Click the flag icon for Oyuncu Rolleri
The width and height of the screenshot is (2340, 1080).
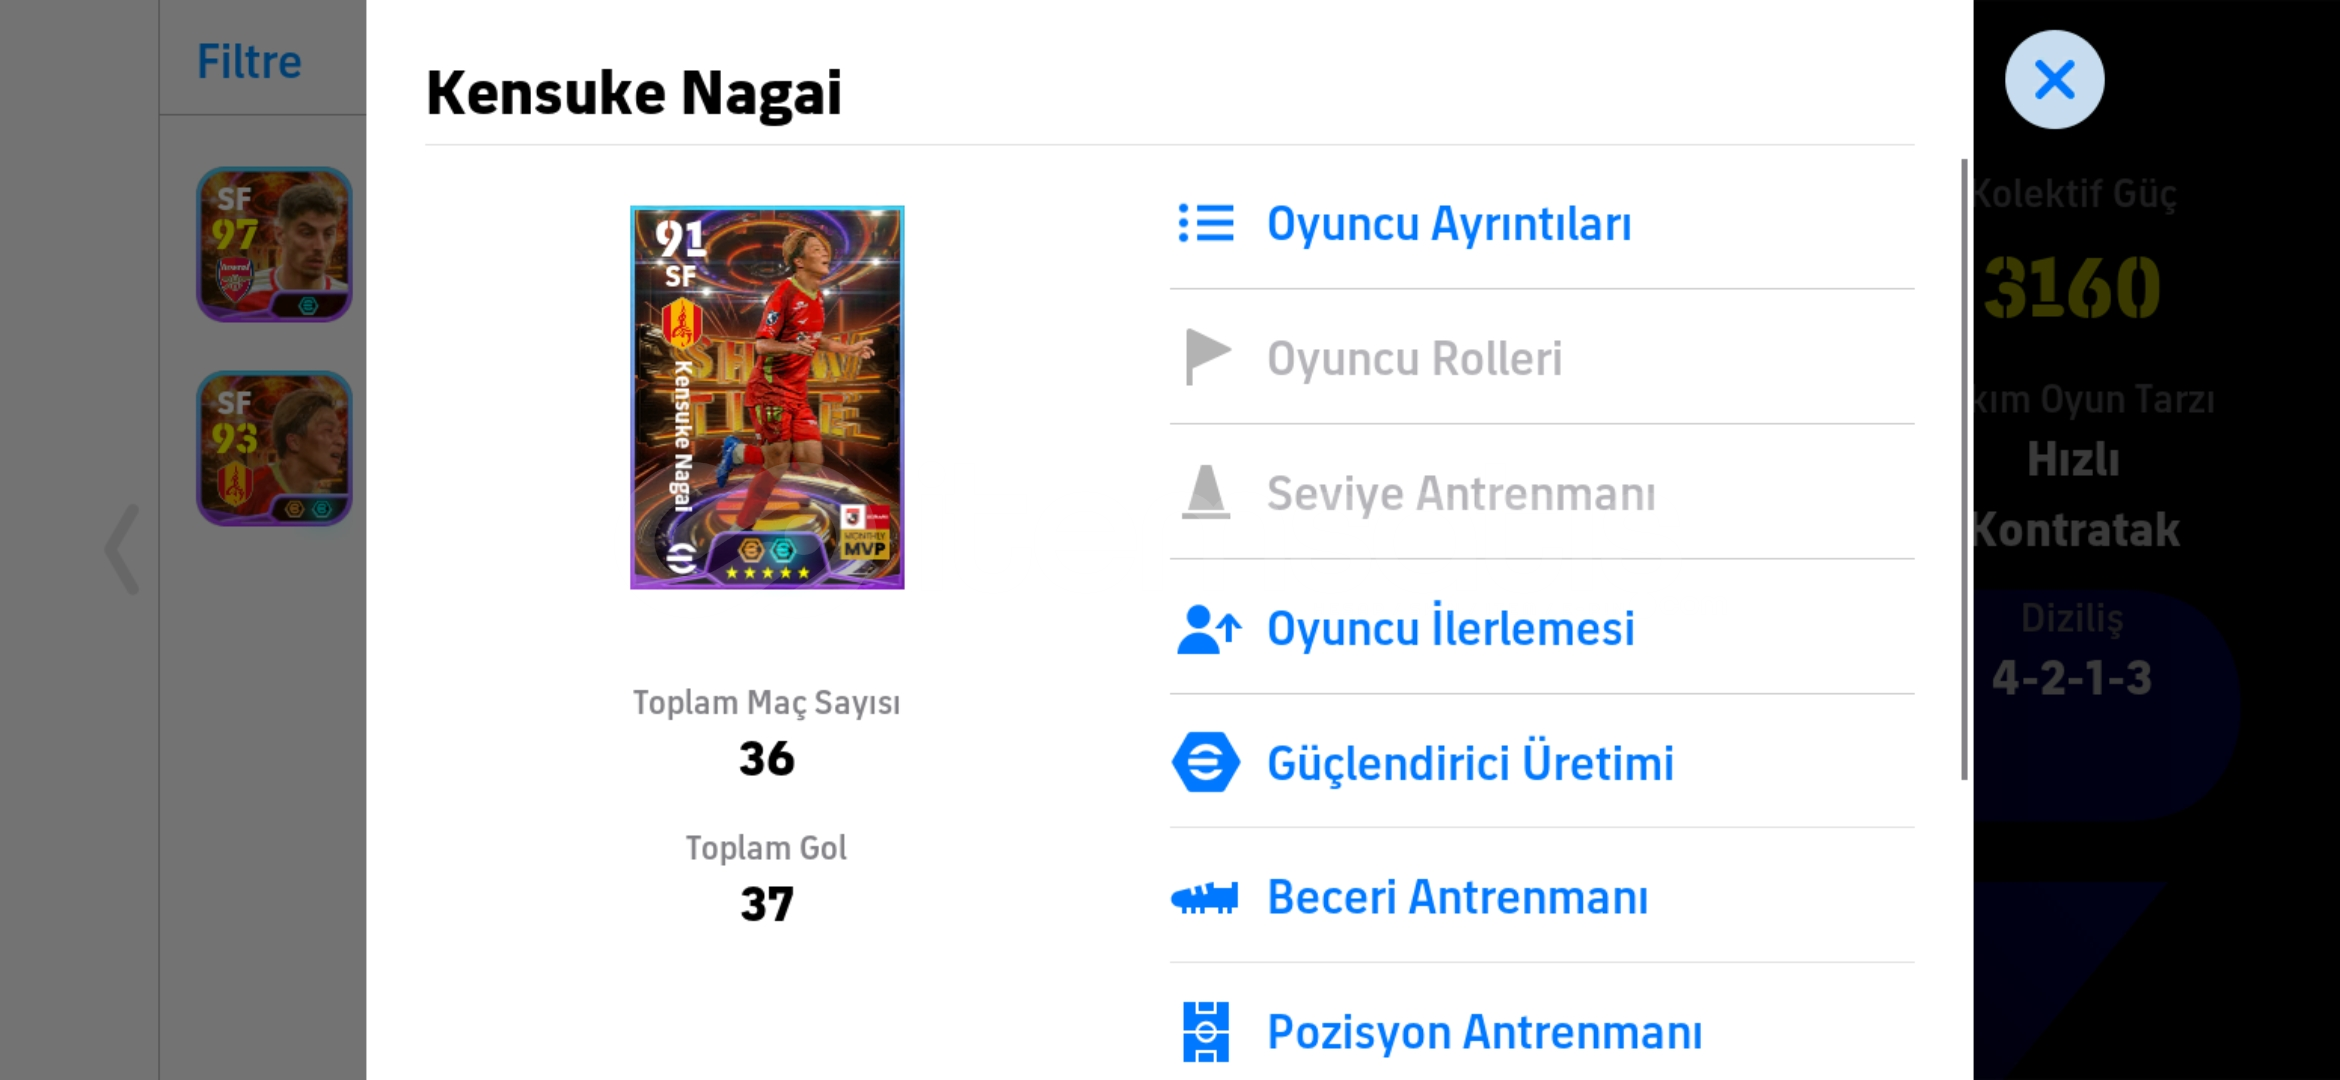[x=1207, y=357]
